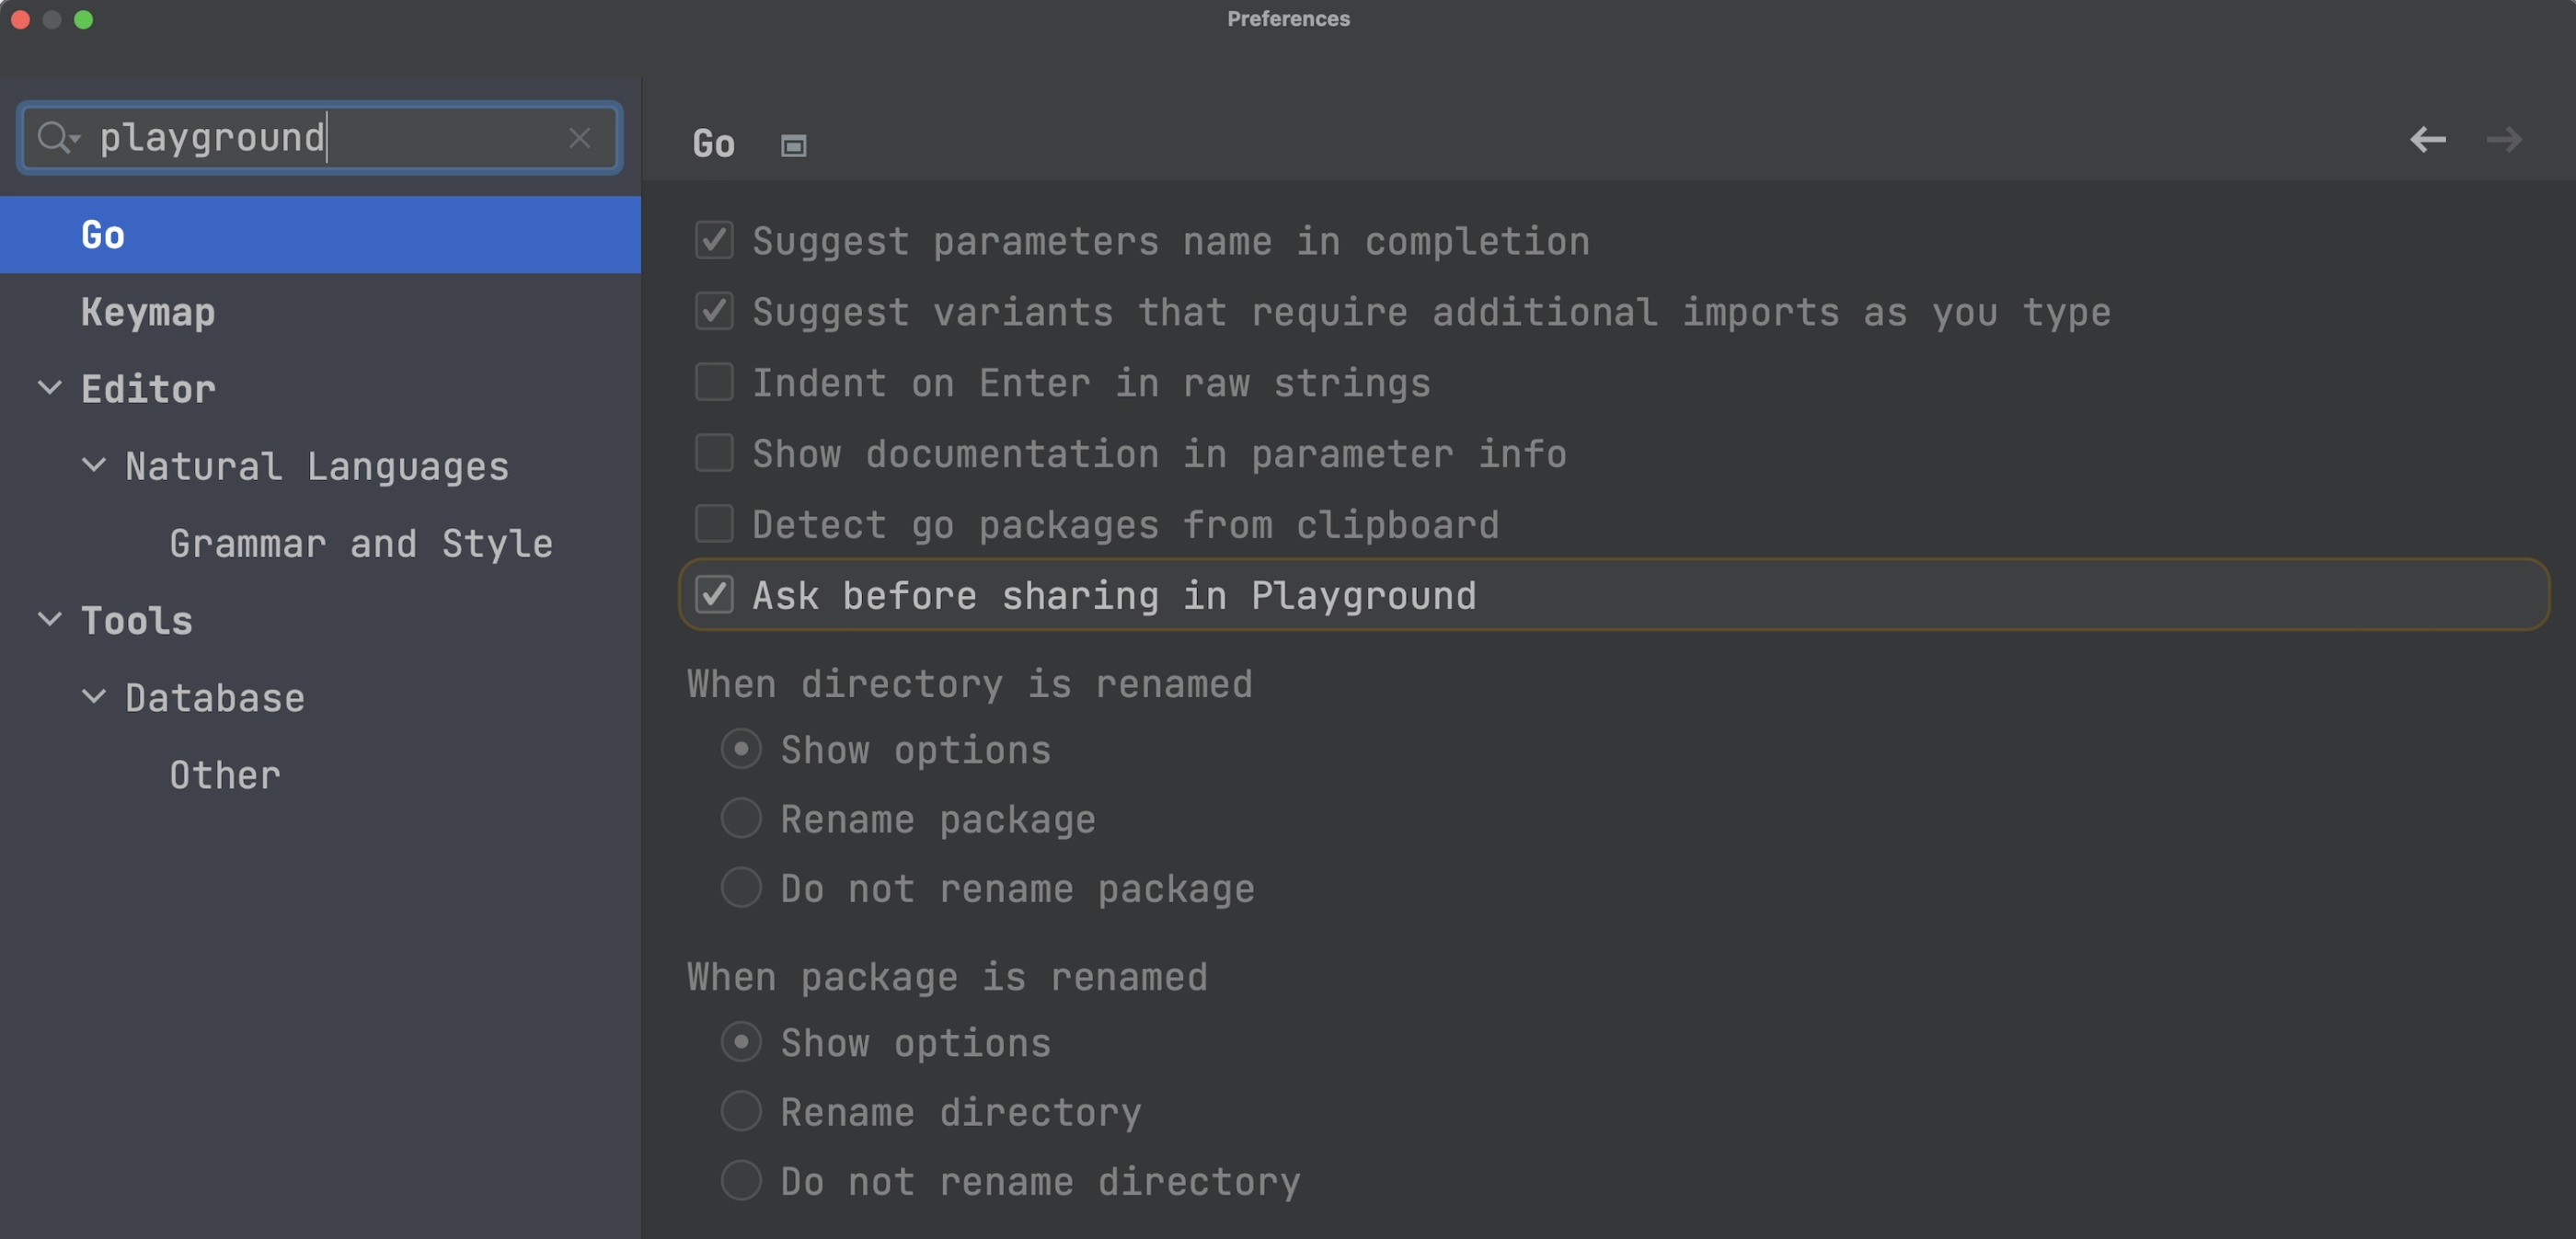
Task: Clear the playground search text
Action: click(x=579, y=138)
